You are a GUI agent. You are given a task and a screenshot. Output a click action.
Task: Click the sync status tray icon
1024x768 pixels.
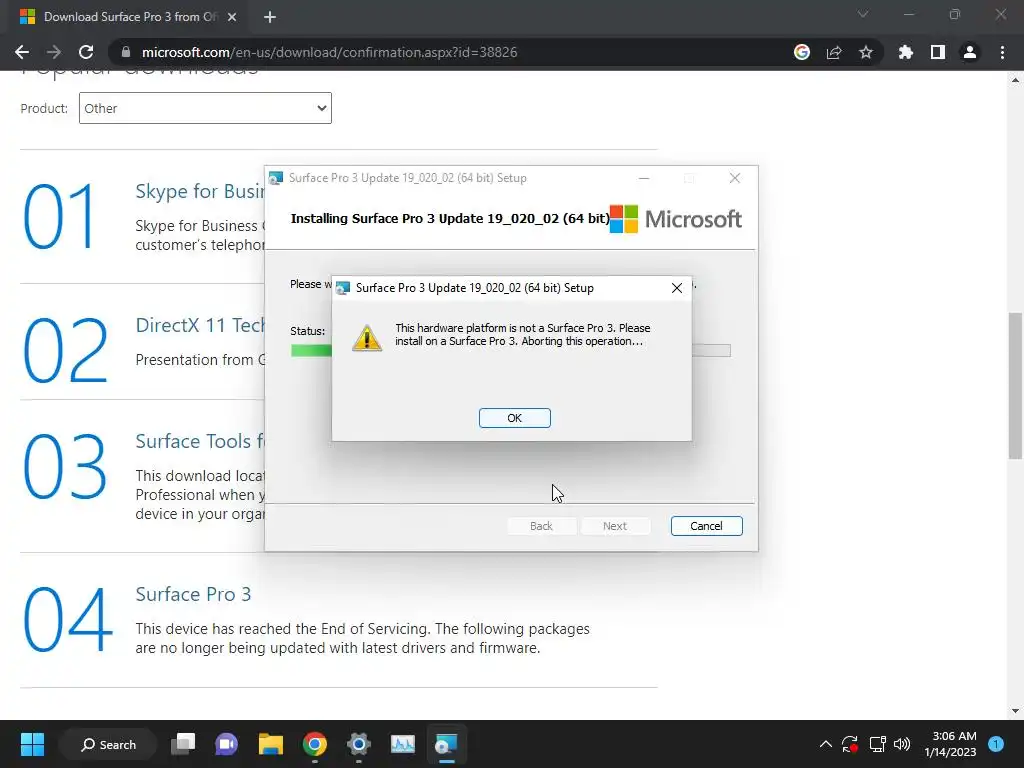tap(850, 744)
